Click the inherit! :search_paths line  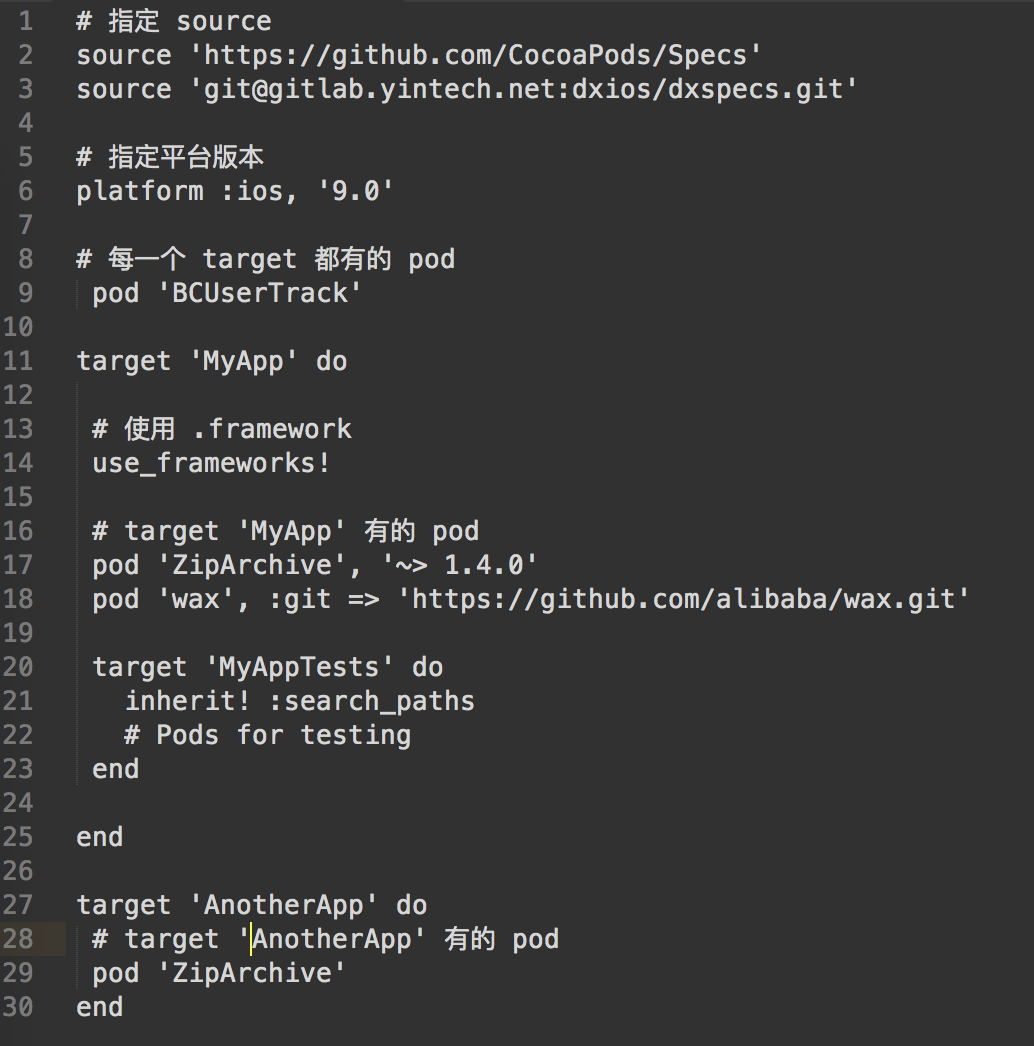tap(299, 701)
